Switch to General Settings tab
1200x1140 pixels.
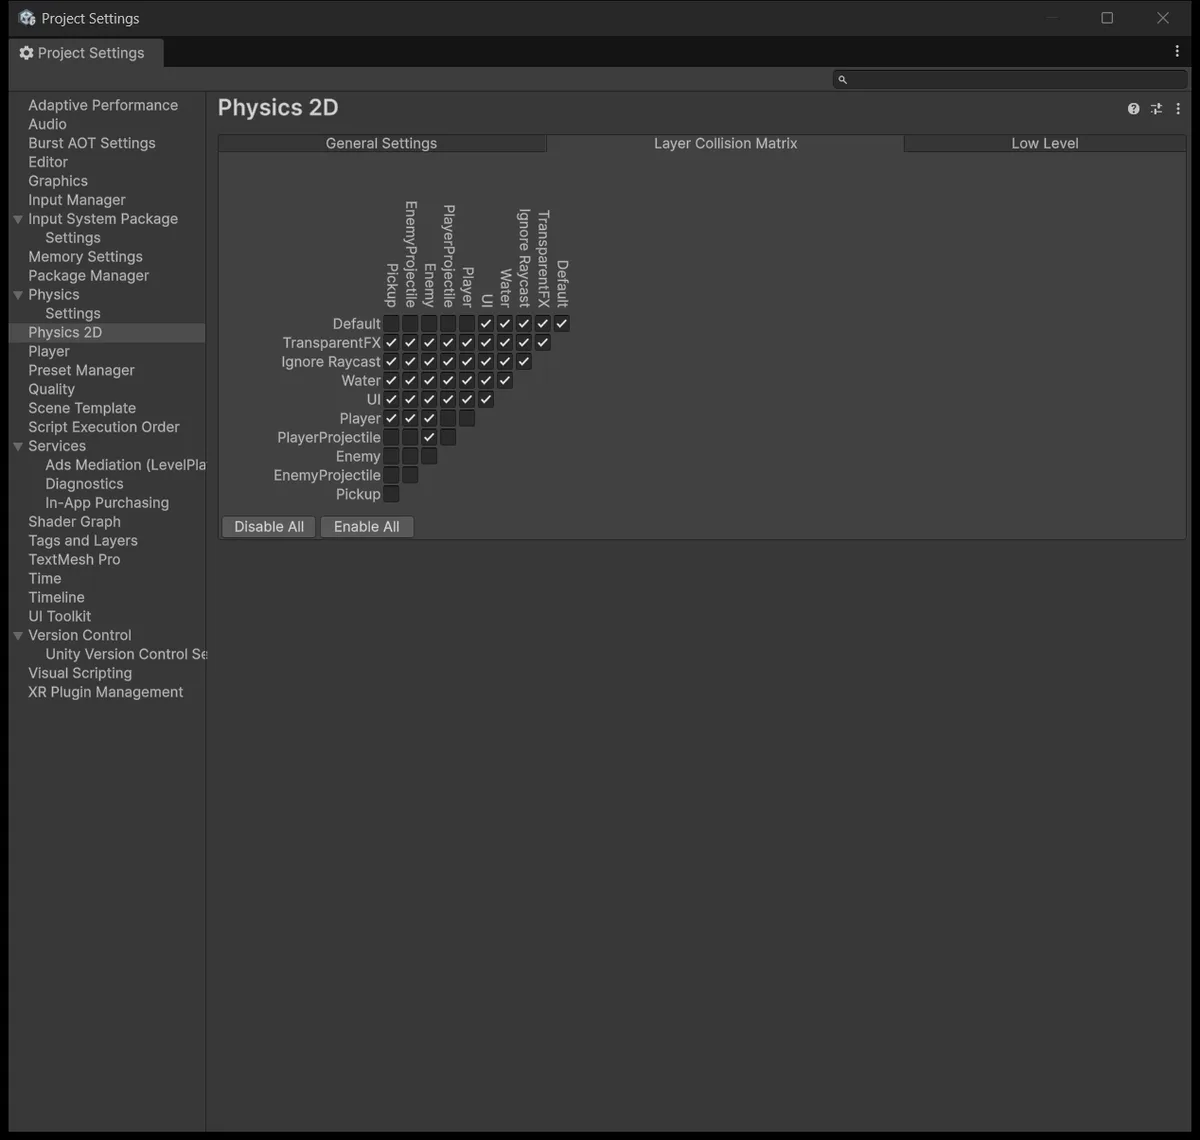381,143
